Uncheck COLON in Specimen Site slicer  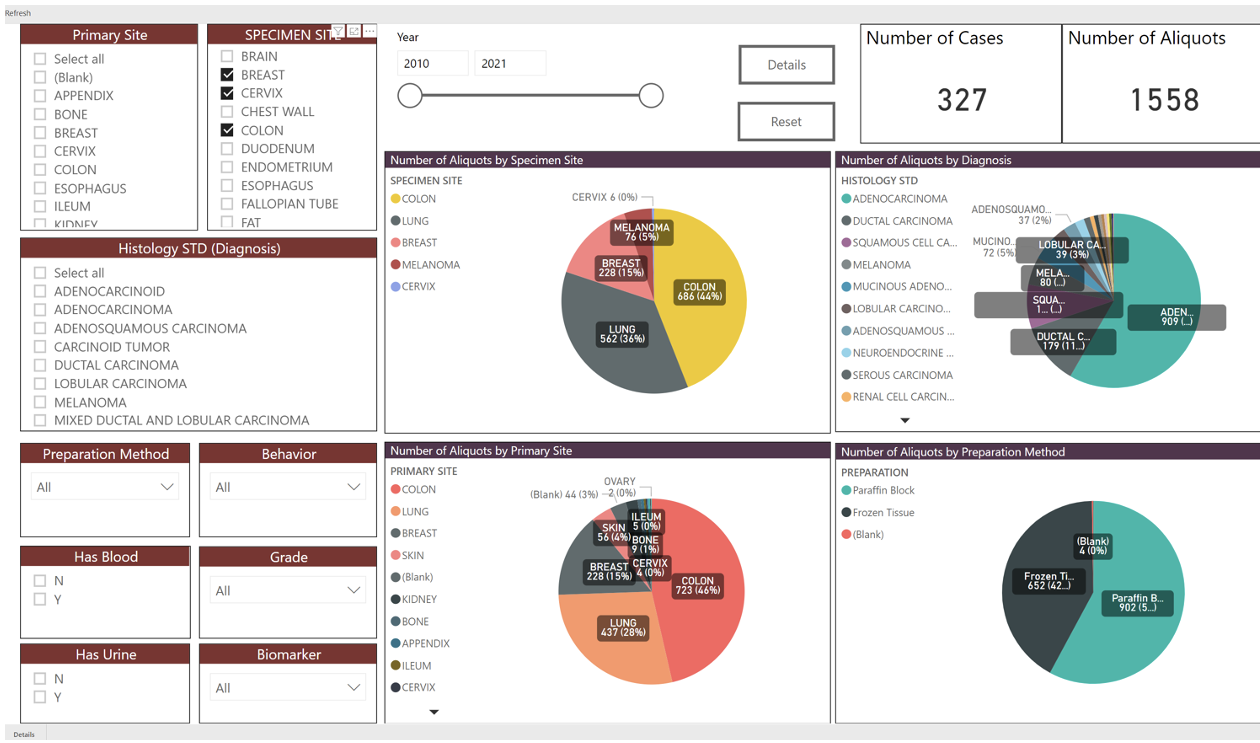tap(227, 130)
